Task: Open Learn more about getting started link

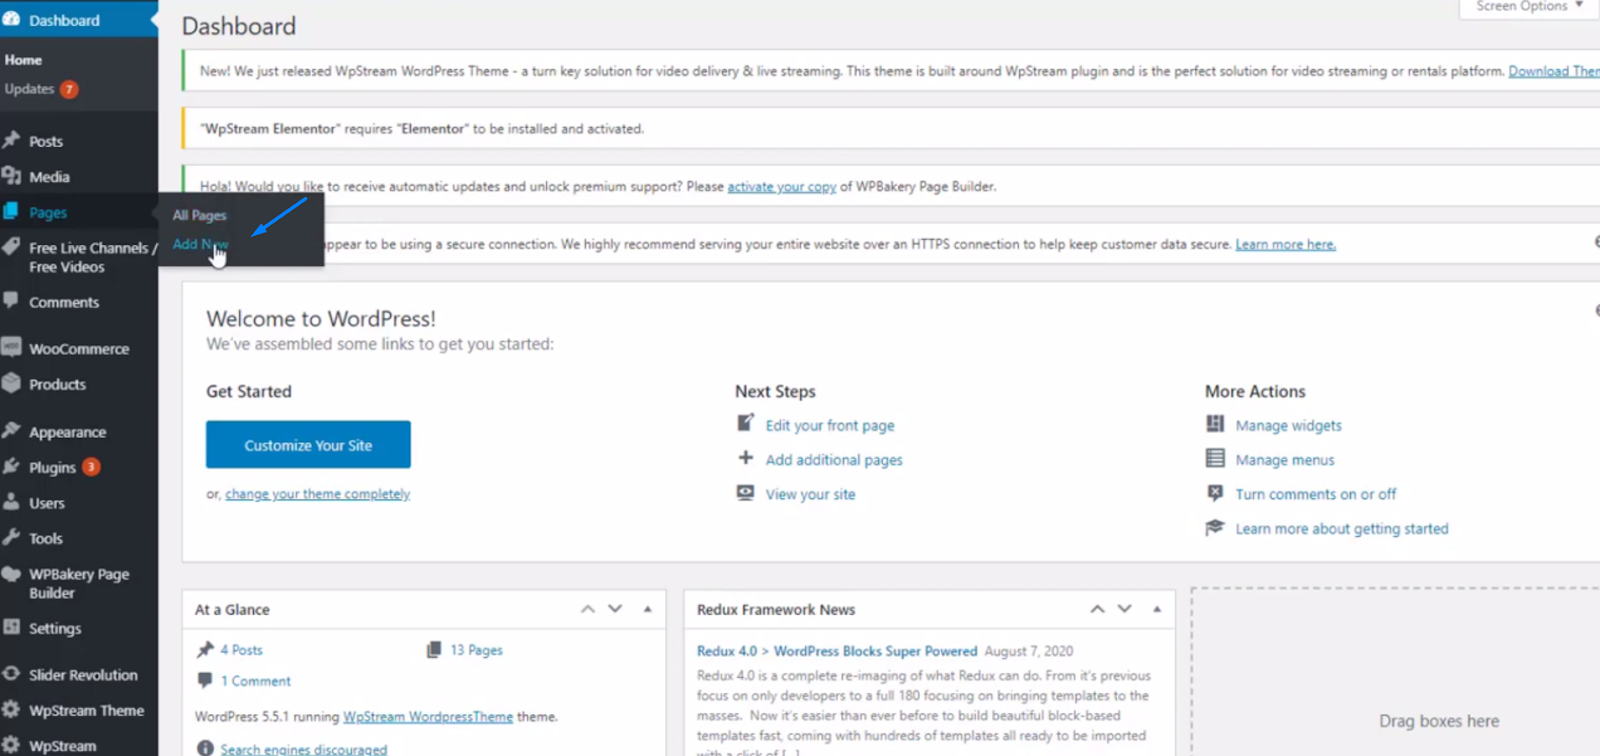Action: [1342, 529]
